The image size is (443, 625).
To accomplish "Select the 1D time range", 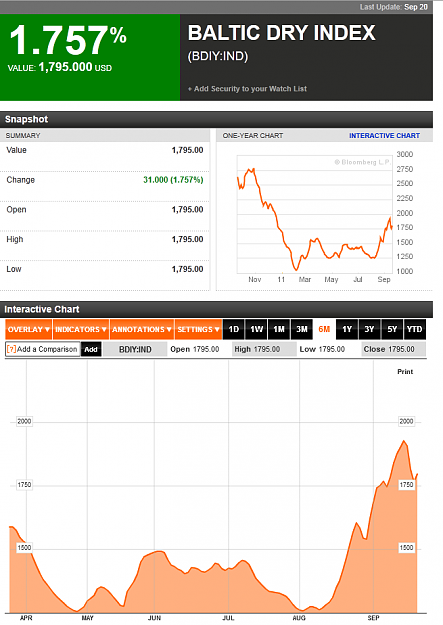I will tap(234, 329).
